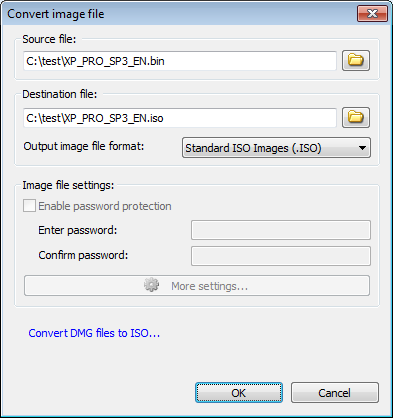Browse for source file with folder icon
The image size is (393, 418).
[x=356, y=61]
